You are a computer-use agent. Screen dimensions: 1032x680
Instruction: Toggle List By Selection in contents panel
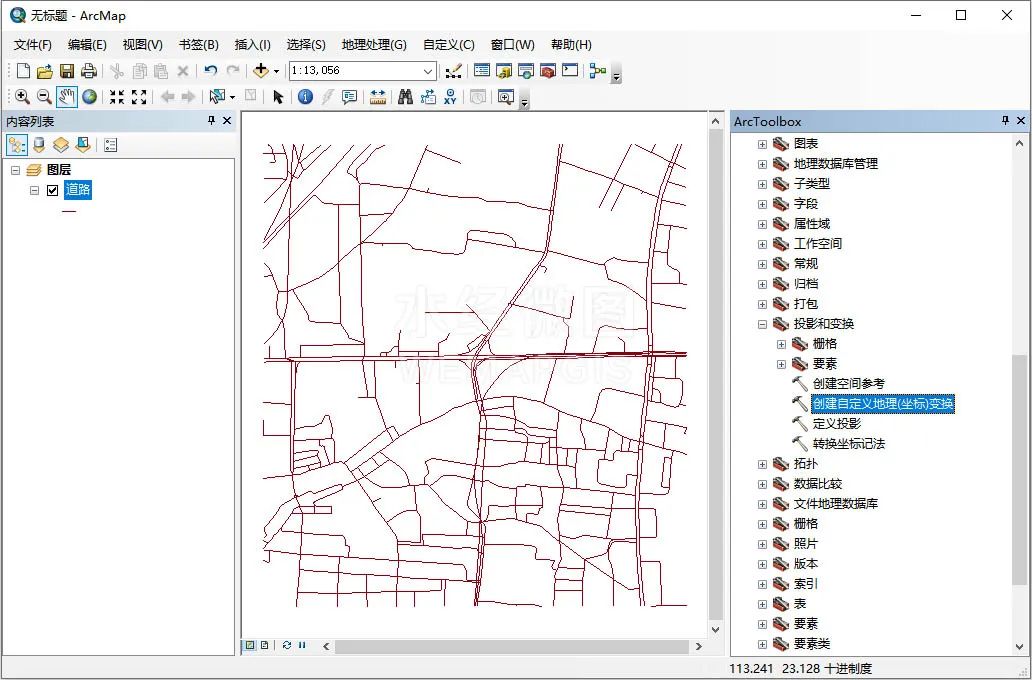[84, 144]
